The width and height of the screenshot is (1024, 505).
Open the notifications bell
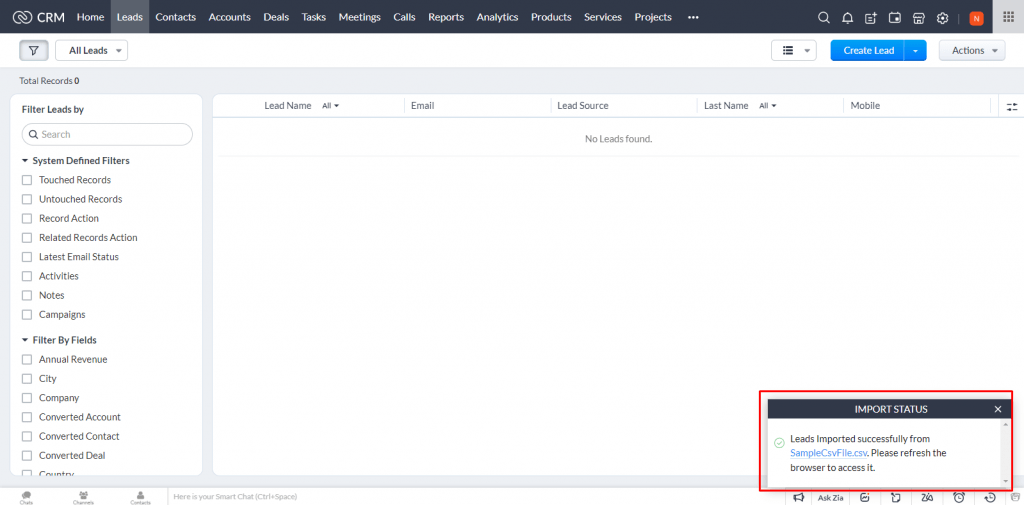coord(847,18)
